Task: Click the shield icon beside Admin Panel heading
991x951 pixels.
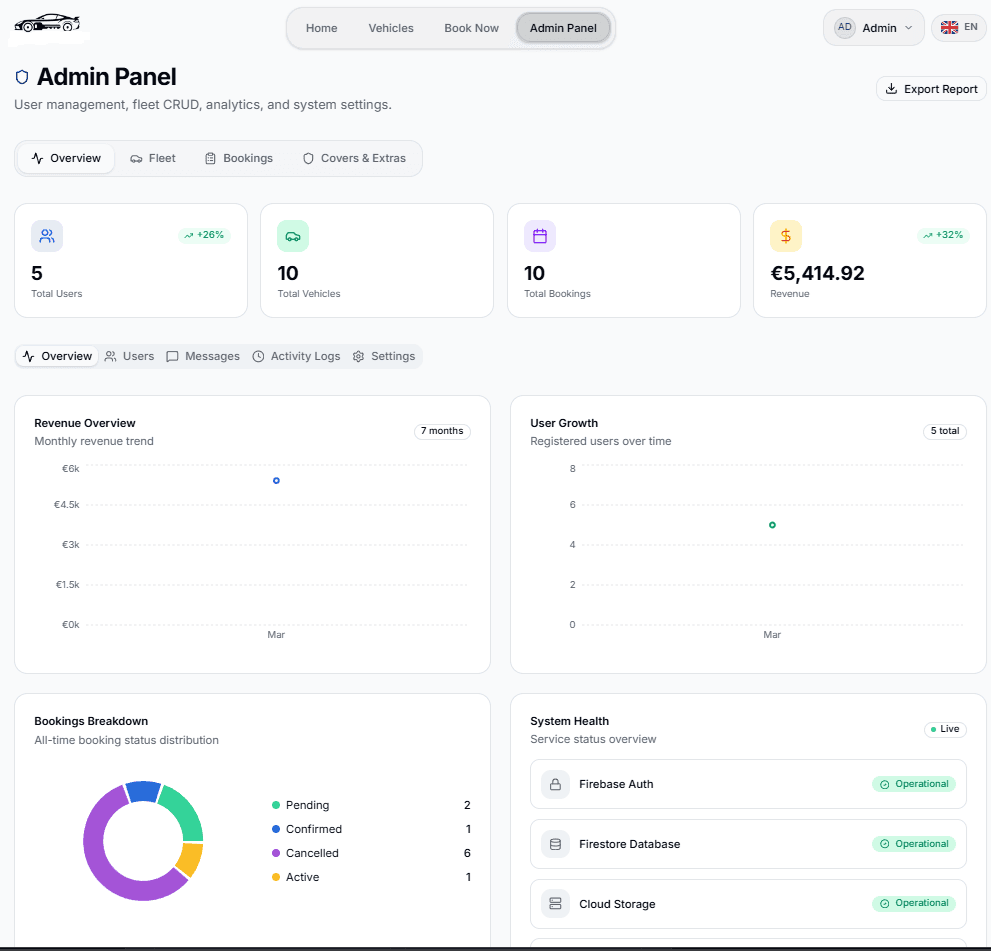Action: point(21,76)
